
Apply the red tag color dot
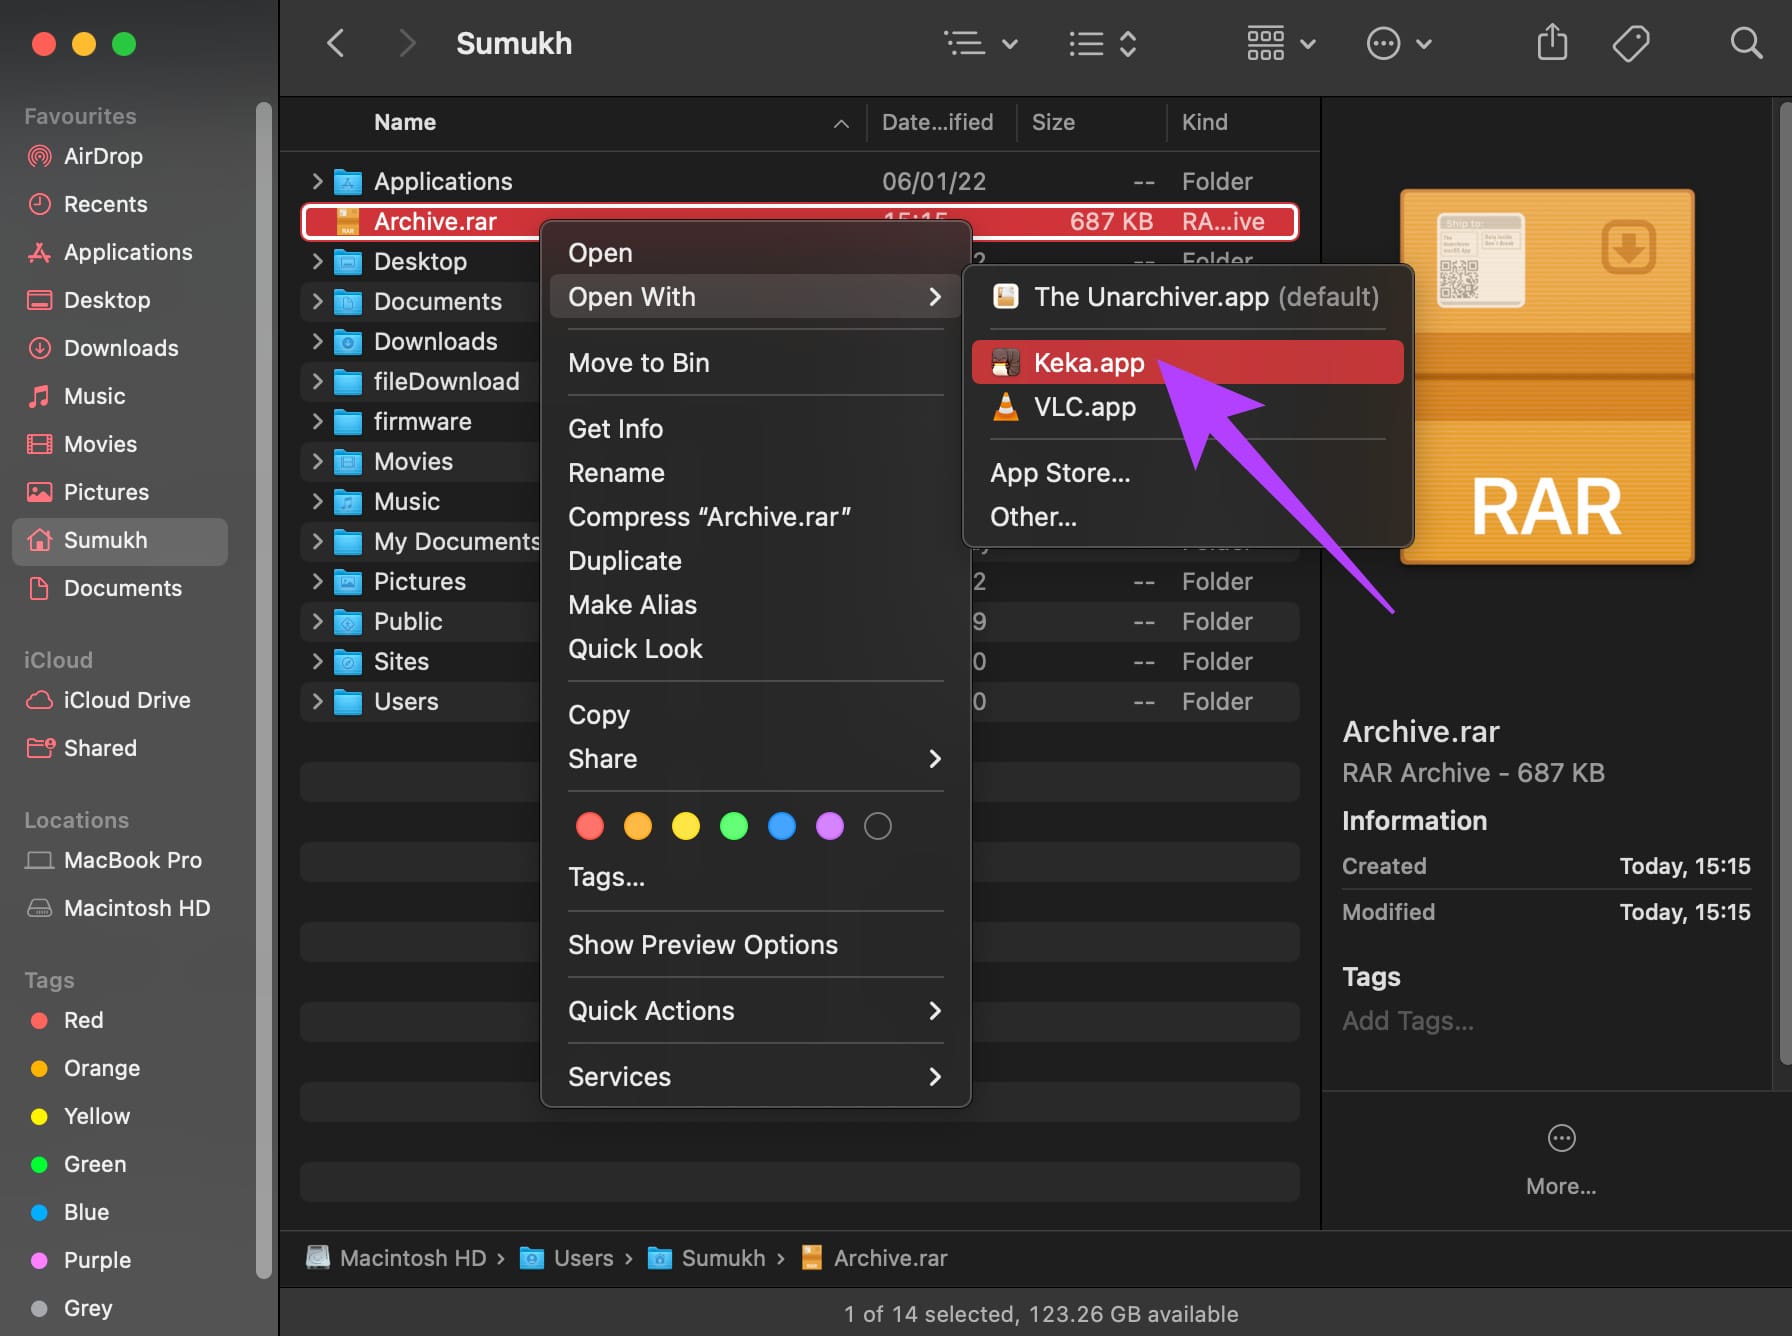click(590, 826)
